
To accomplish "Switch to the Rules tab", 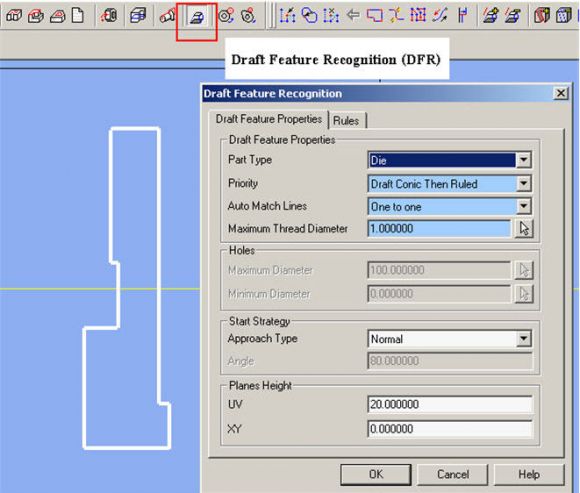I will tap(347, 121).
